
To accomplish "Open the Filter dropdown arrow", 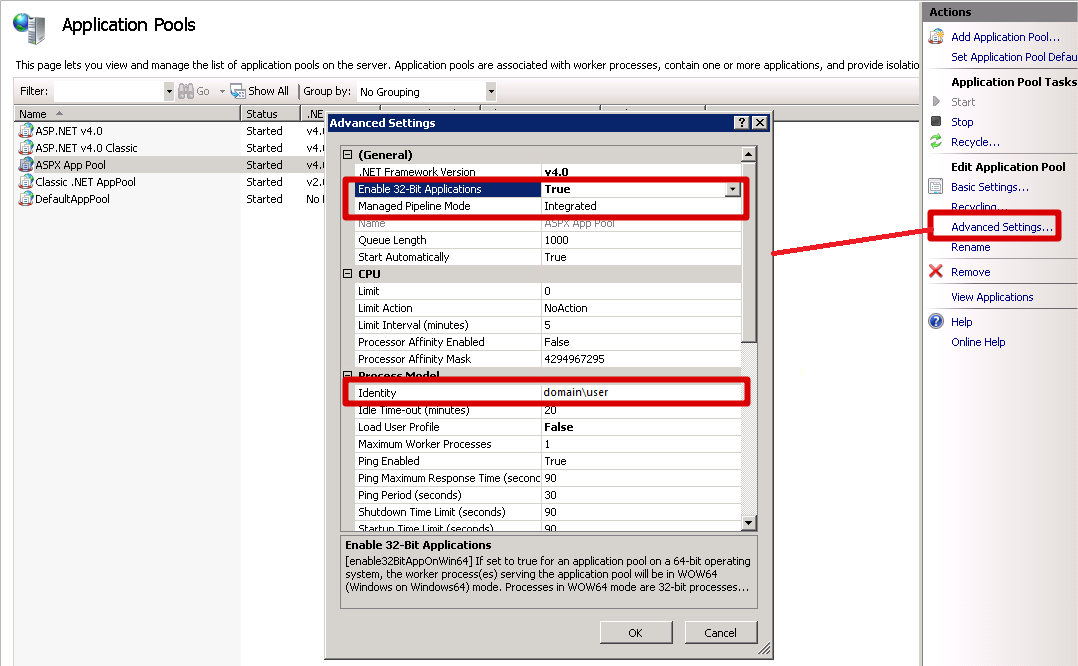I will tap(168, 91).
